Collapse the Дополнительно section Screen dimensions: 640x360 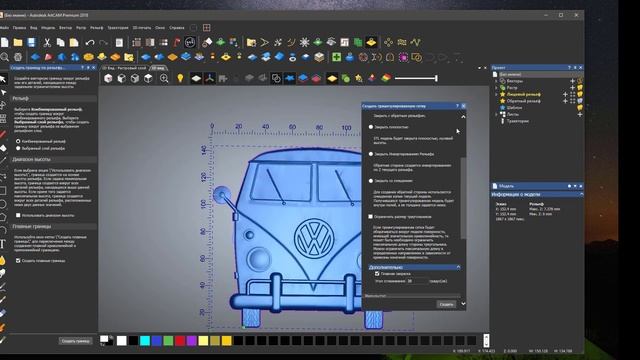tap(458, 267)
